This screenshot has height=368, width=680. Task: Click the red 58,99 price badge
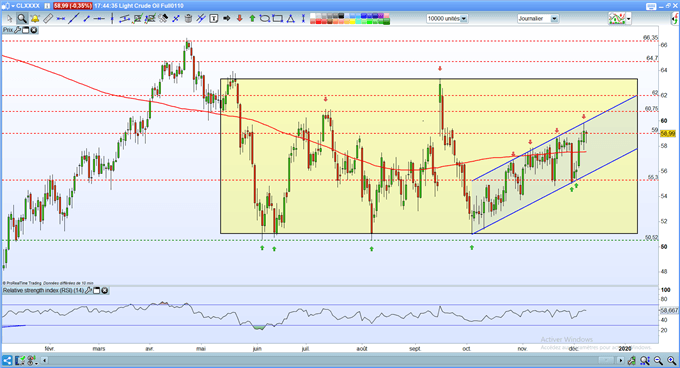point(72,6)
